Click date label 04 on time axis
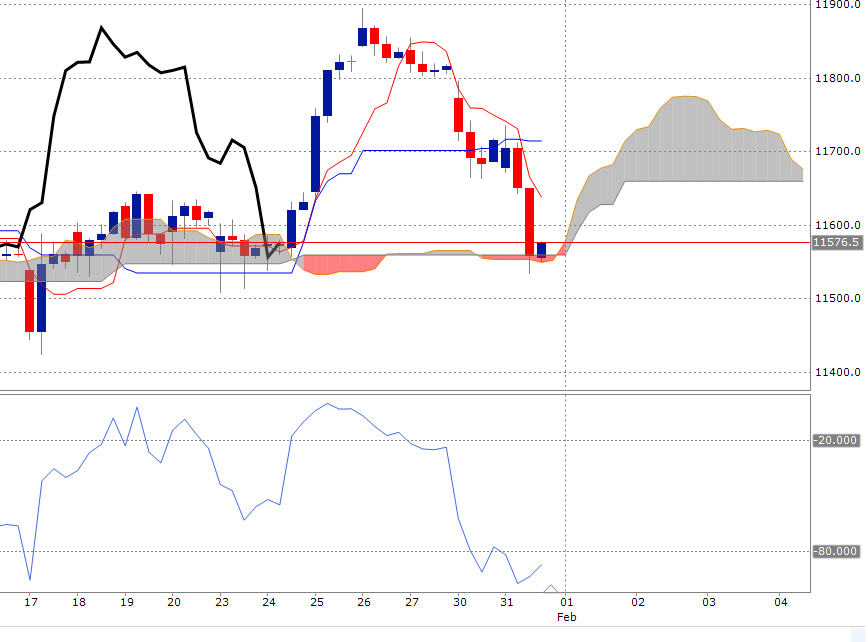 click(x=781, y=602)
